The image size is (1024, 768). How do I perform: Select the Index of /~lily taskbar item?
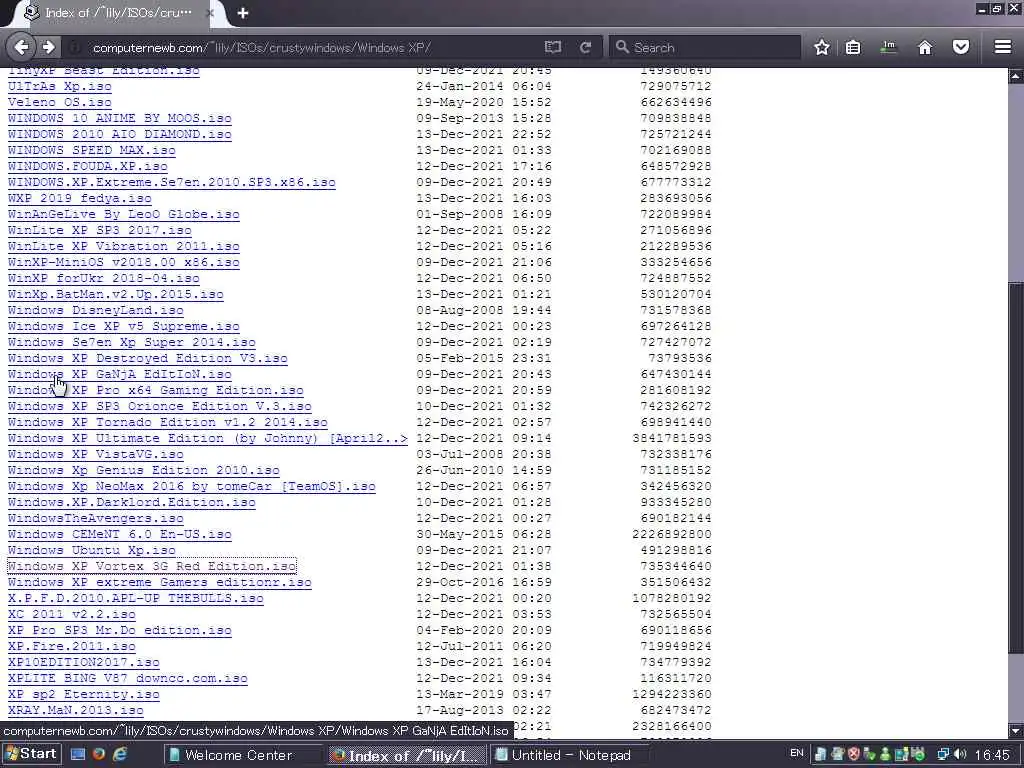[408, 756]
